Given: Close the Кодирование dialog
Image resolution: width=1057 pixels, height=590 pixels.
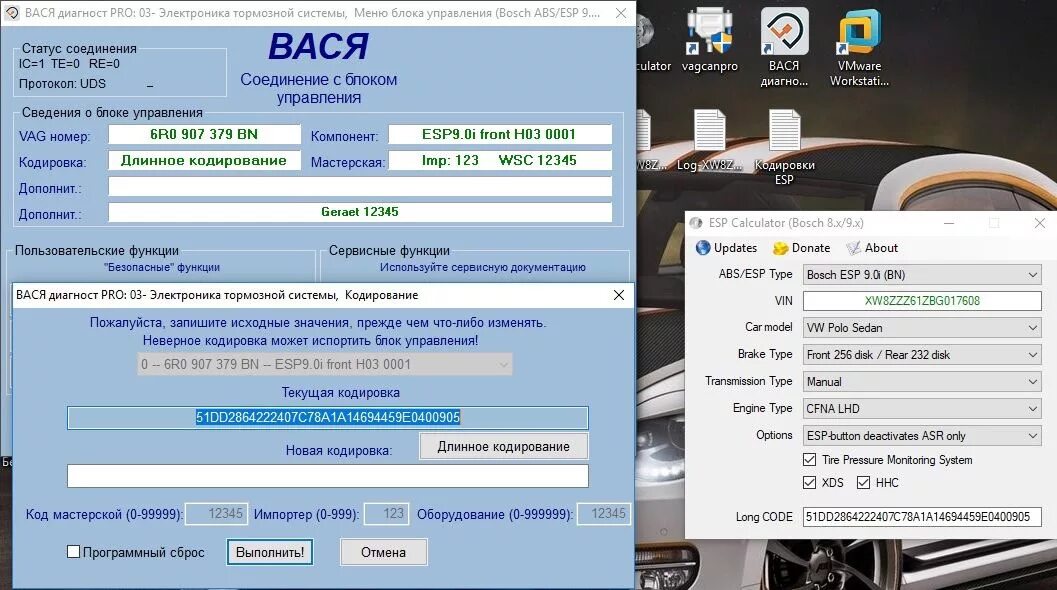Looking at the screenshot, I should point(619,295).
